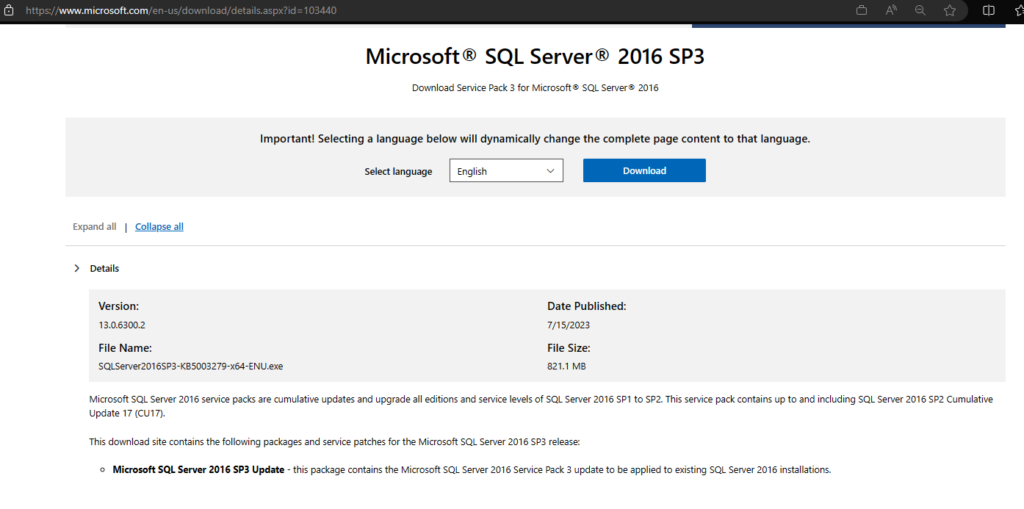Open the Select language dropdown
1024x509 pixels.
[506, 171]
